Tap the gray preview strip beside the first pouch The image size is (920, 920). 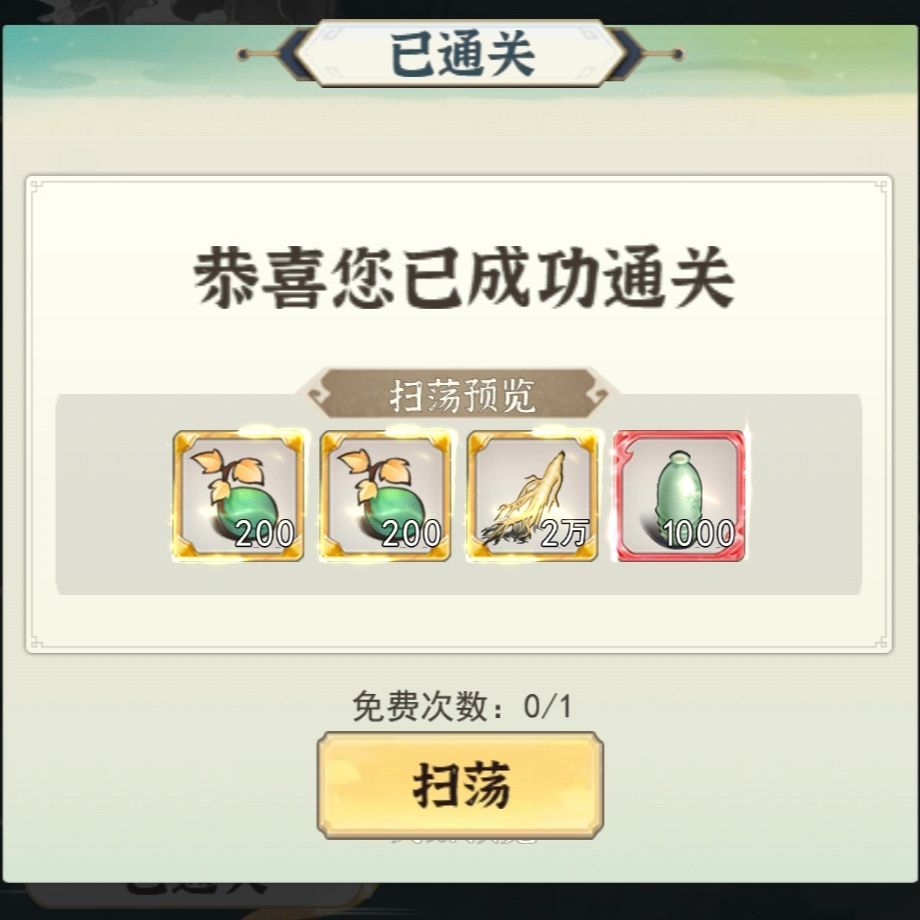point(114,495)
